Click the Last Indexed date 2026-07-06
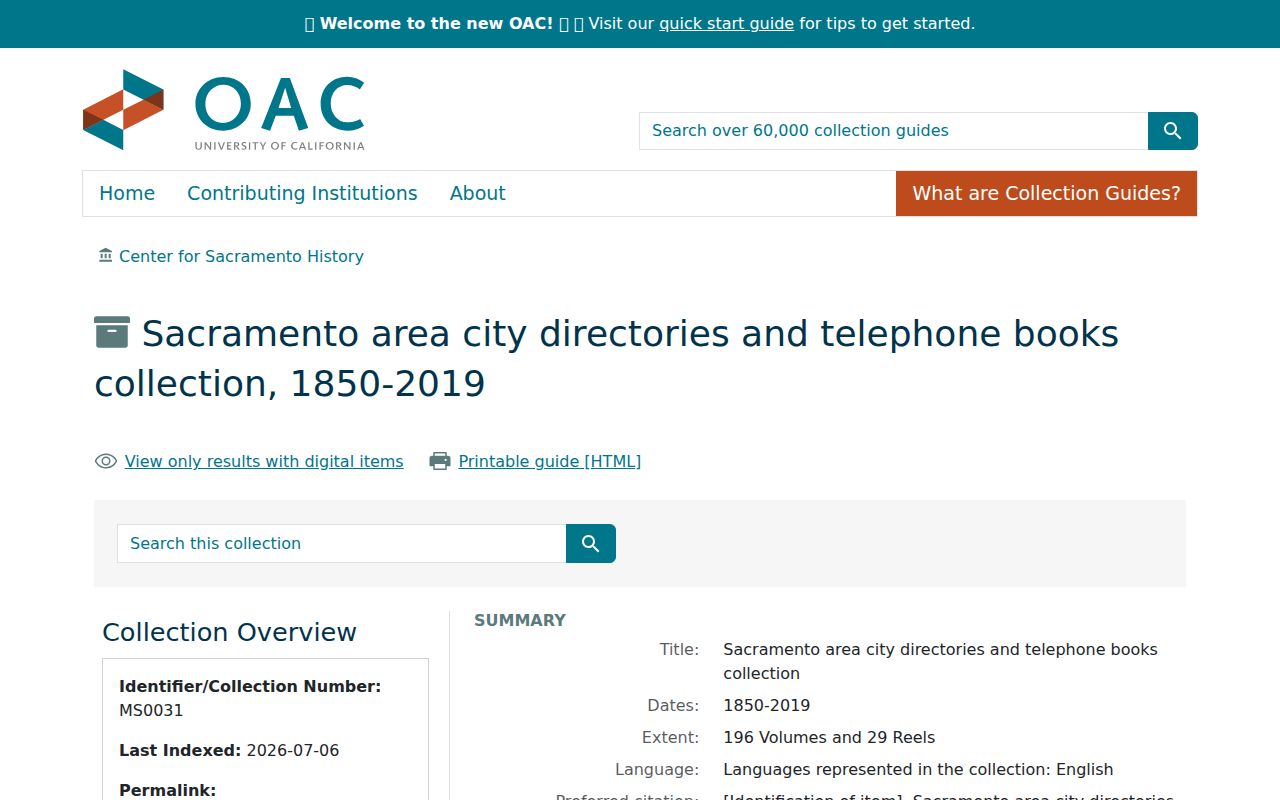The width and height of the screenshot is (1280, 800). point(293,750)
